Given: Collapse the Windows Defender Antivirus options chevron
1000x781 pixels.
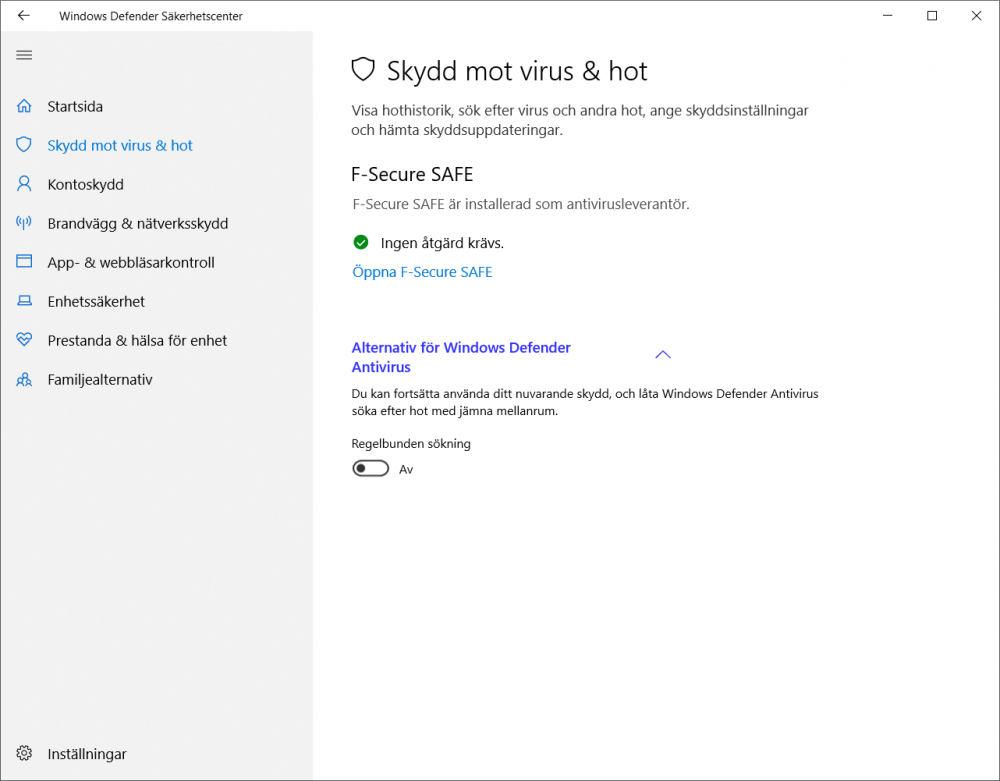Looking at the screenshot, I should [x=662, y=355].
